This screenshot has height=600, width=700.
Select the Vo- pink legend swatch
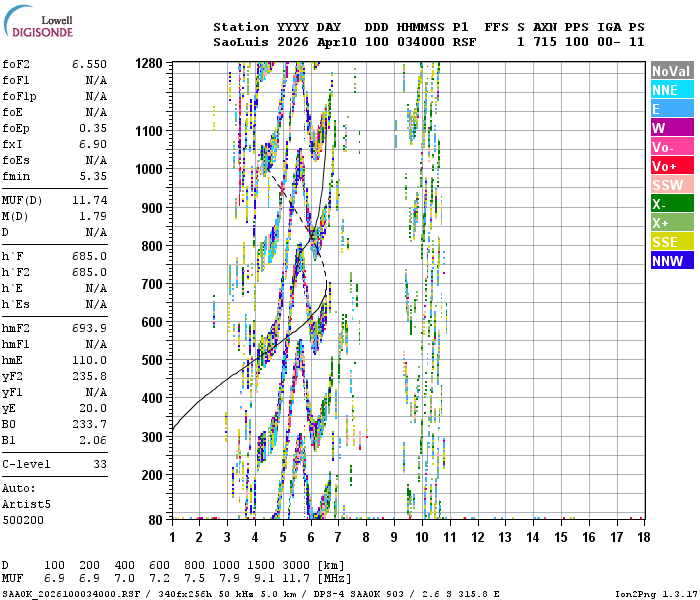[x=672, y=147]
